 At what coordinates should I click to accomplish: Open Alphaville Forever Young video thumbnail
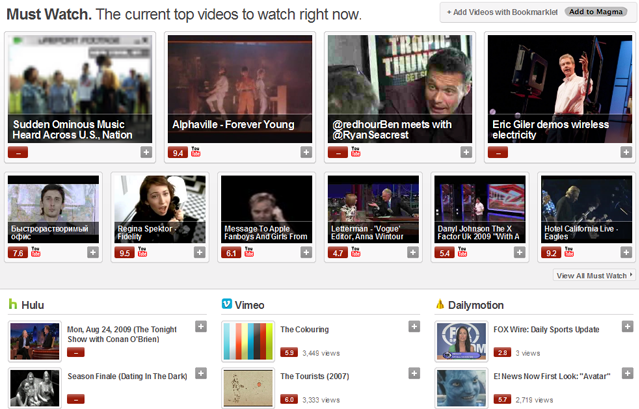point(240,89)
